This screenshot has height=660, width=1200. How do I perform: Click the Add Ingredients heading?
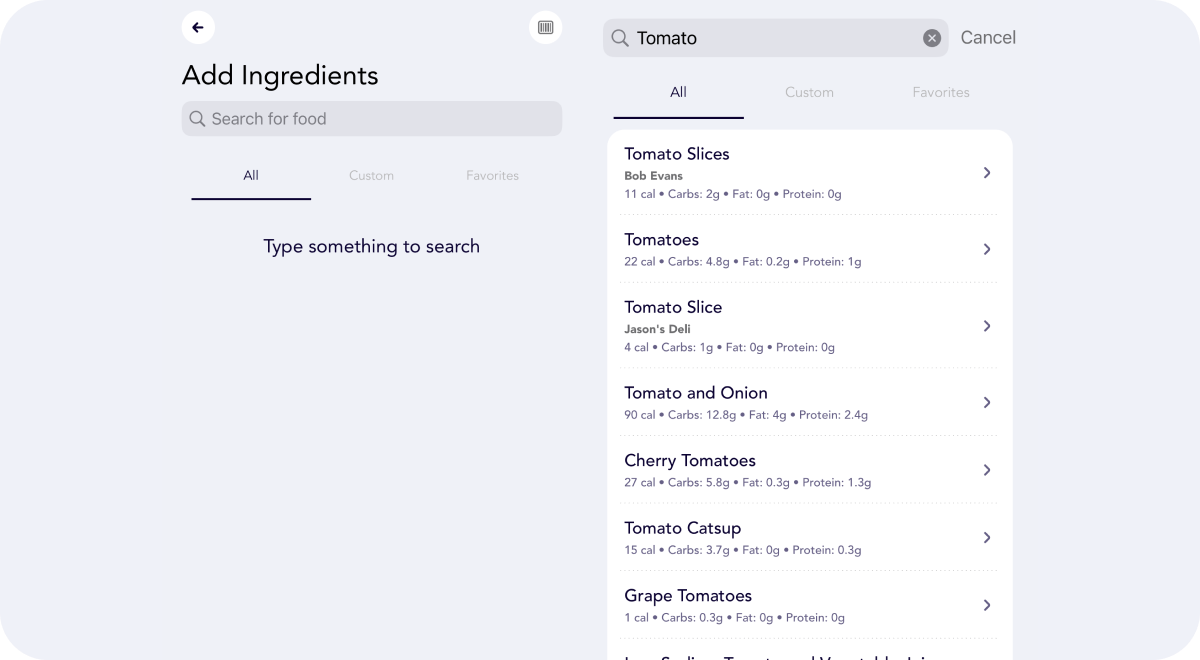coord(280,76)
